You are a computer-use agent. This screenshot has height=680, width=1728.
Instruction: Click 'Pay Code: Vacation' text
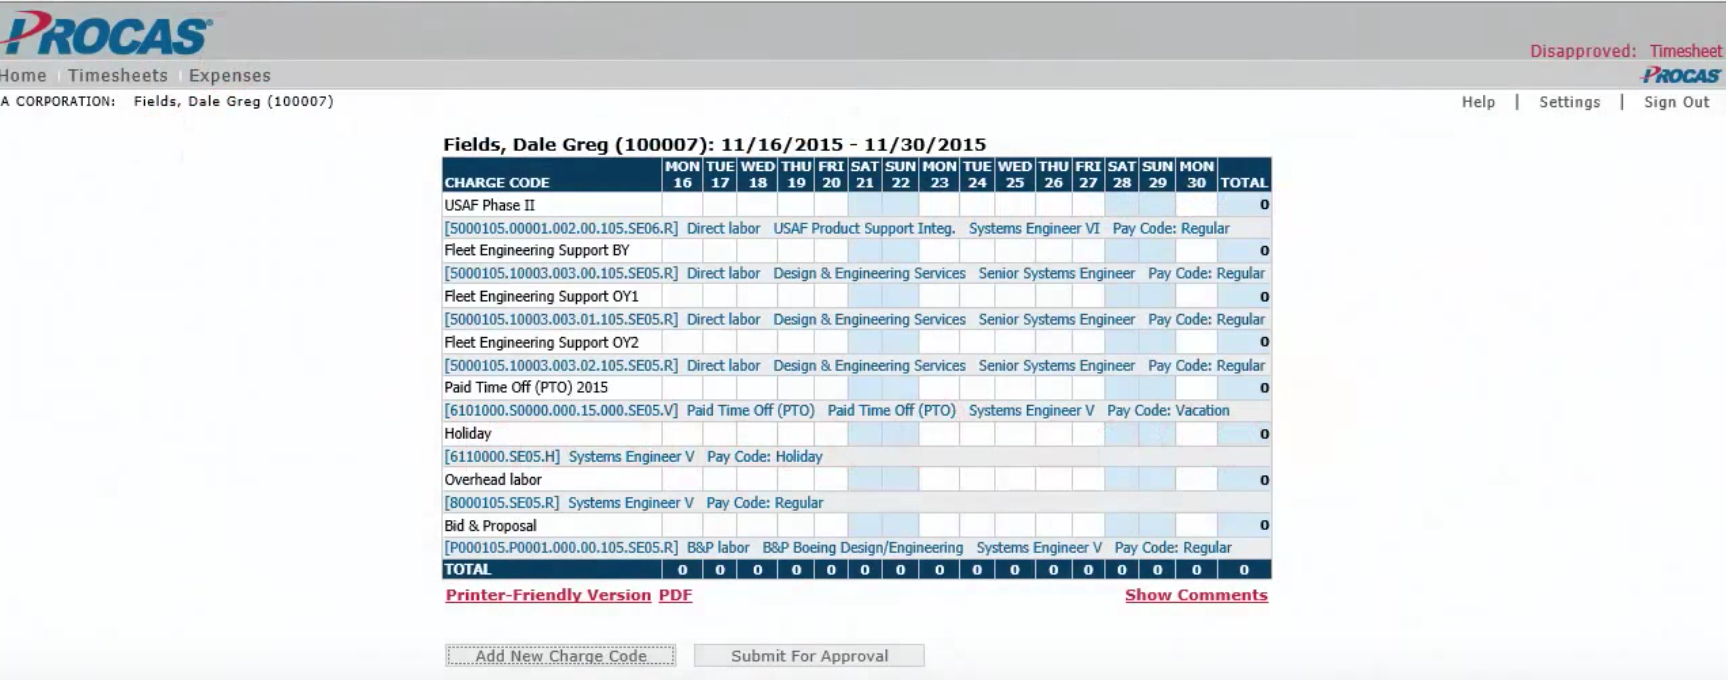pos(1168,411)
